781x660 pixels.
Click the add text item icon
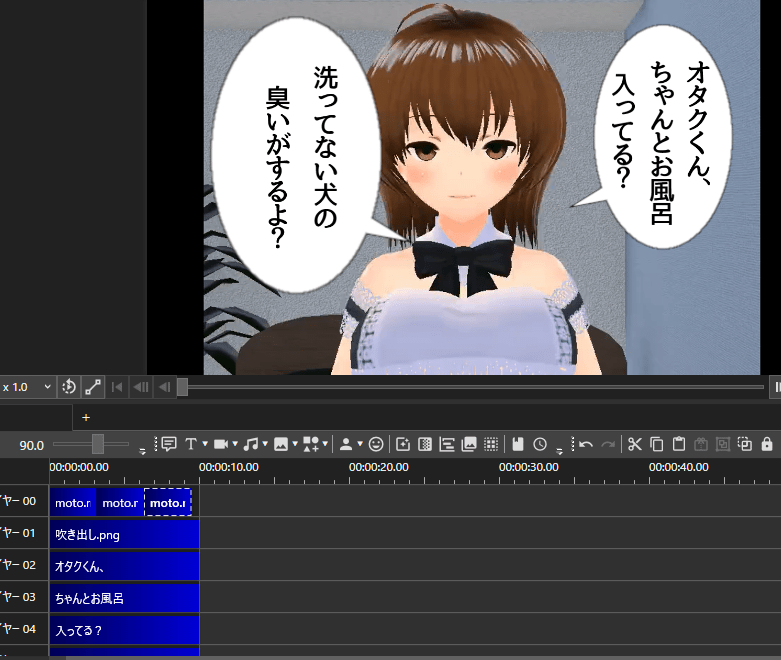pyautogui.click(x=190, y=444)
